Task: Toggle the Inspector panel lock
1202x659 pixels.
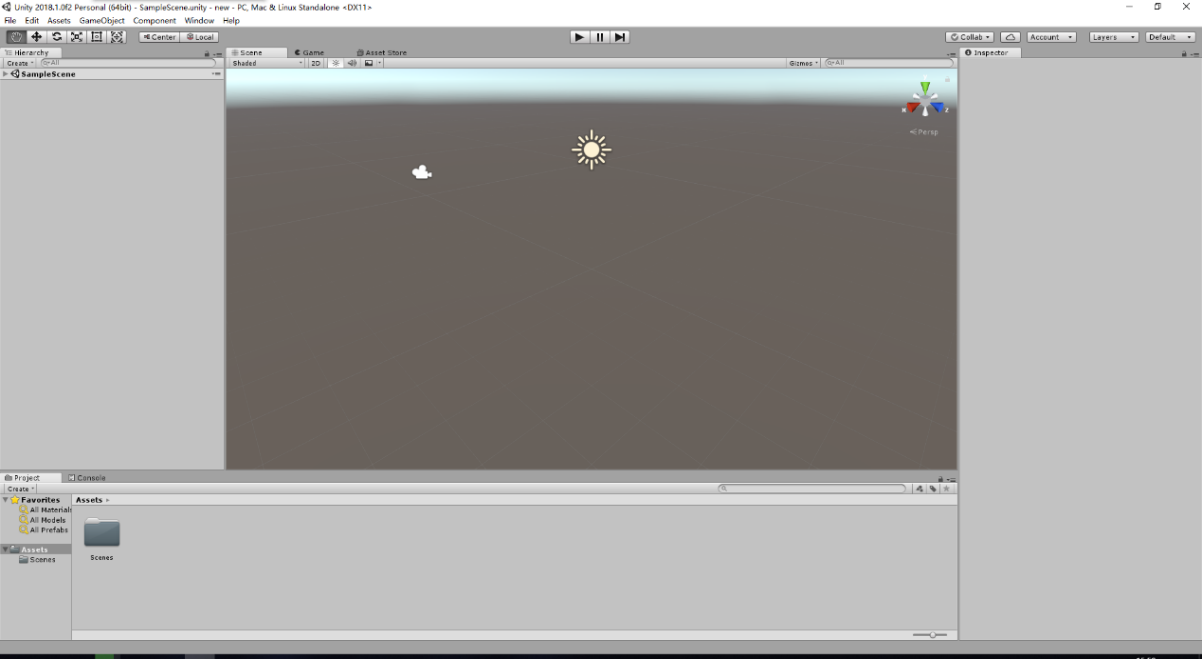Action: tap(1184, 54)
